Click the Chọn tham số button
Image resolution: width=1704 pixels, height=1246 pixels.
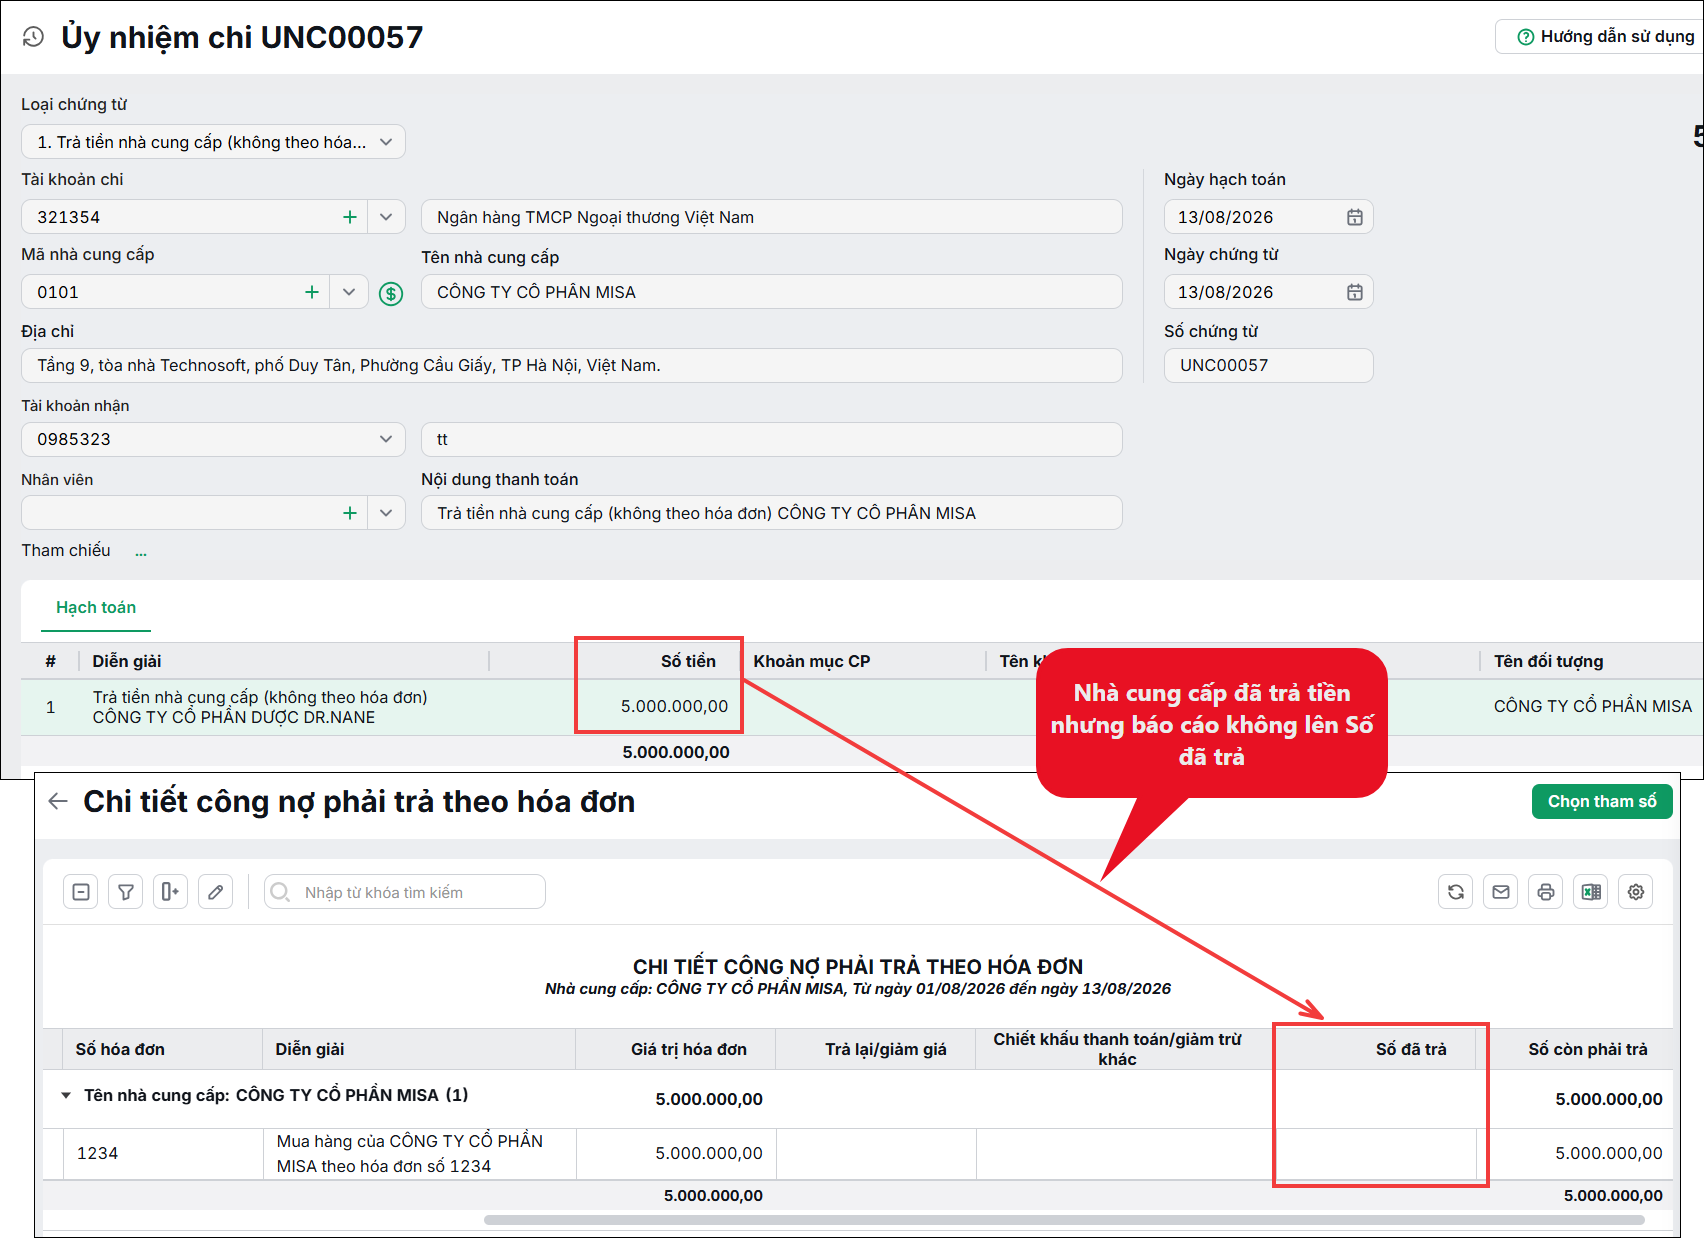(x=1602, y=801)
